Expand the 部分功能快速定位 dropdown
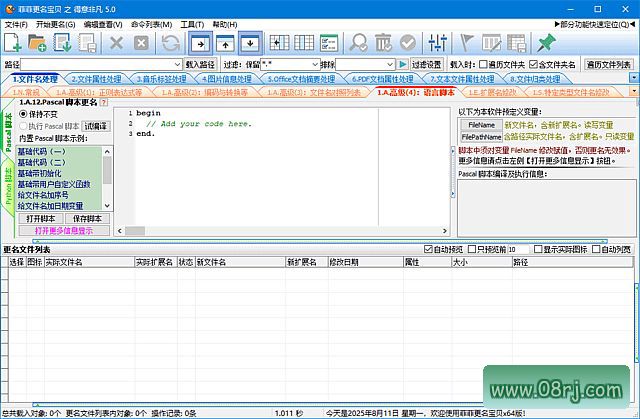 pos(583,22)
